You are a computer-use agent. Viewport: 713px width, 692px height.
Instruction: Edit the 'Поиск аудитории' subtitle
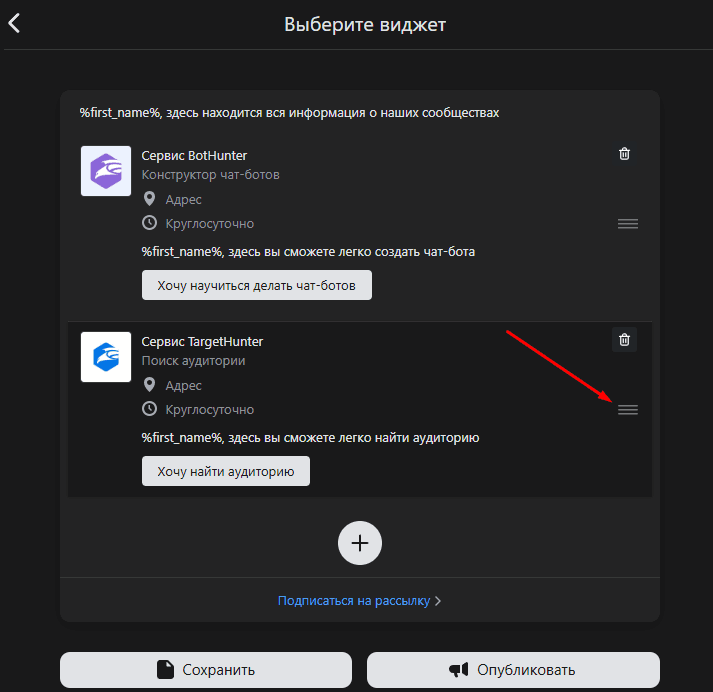click(193, 361)
